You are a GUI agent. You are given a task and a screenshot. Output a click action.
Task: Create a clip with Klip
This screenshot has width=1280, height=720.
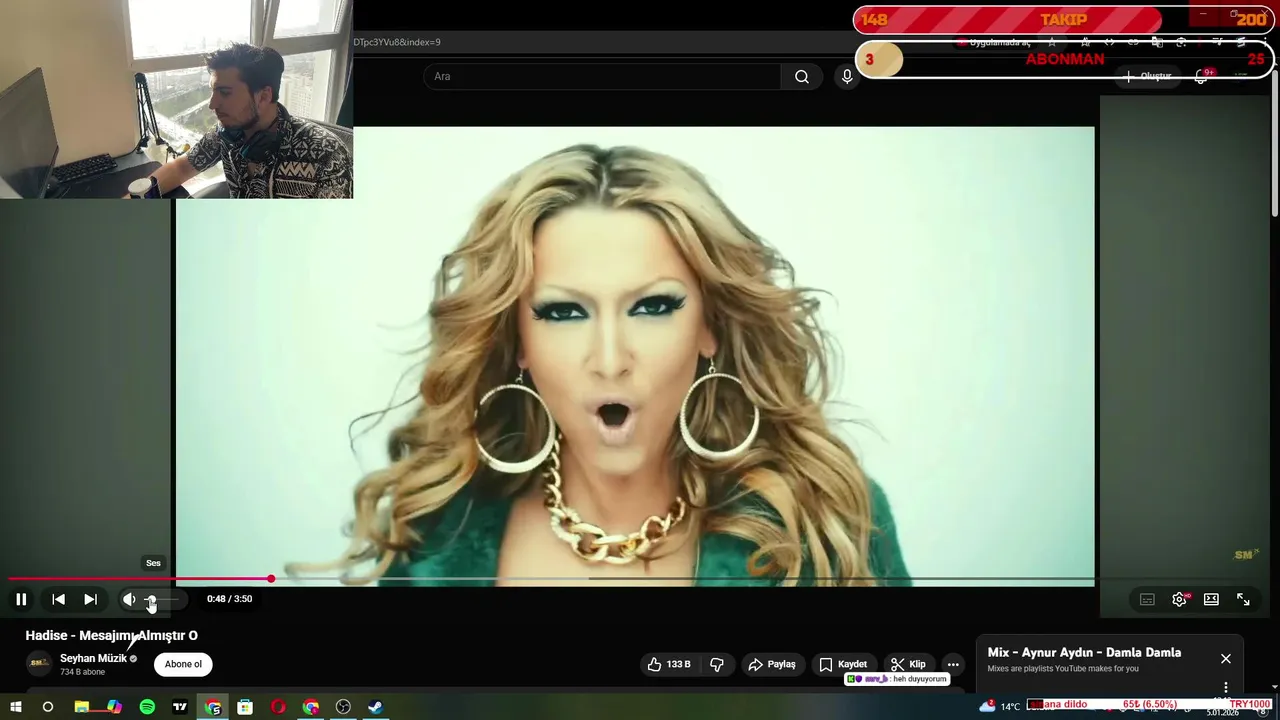tap(908, 664)
